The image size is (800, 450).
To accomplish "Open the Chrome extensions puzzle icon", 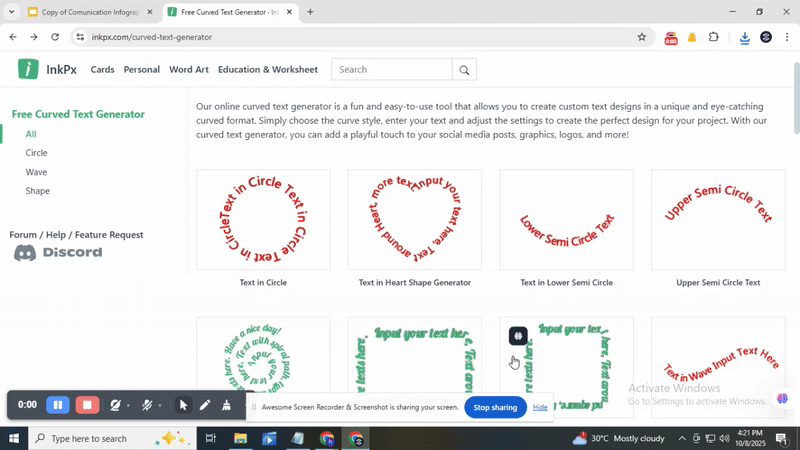I will tap(714, 37).
